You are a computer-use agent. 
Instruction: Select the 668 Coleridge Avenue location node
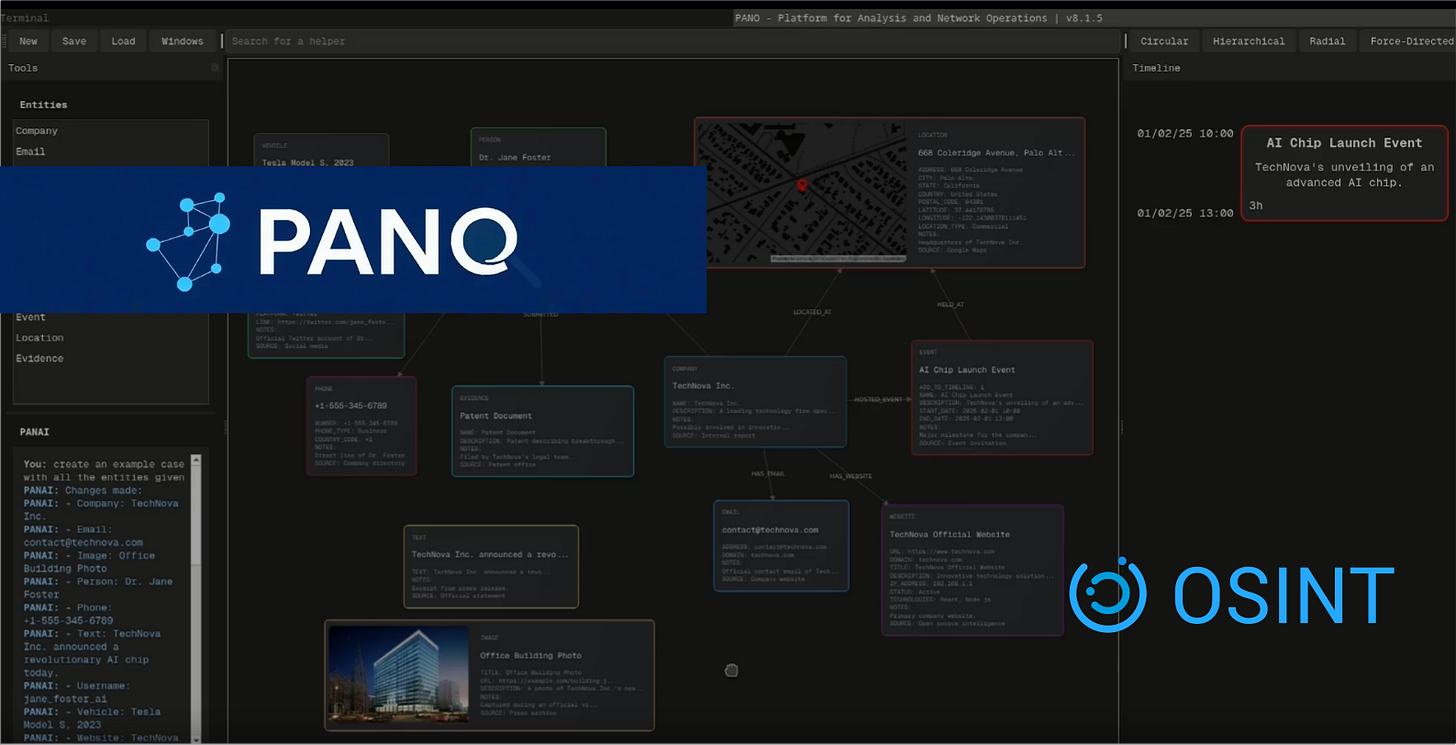(x=889, y=193)
